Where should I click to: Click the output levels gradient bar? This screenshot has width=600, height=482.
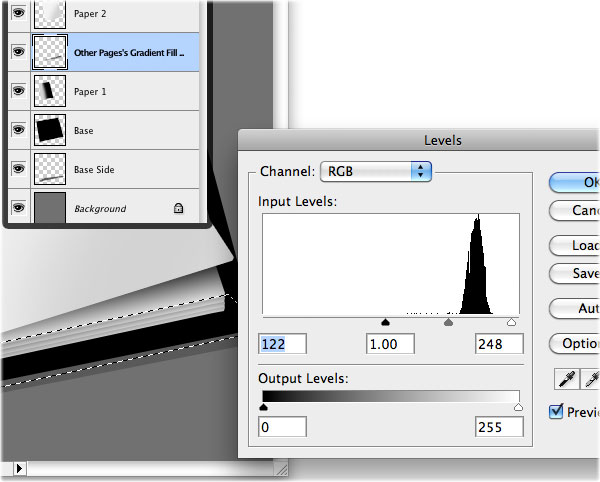coord(391,396)
